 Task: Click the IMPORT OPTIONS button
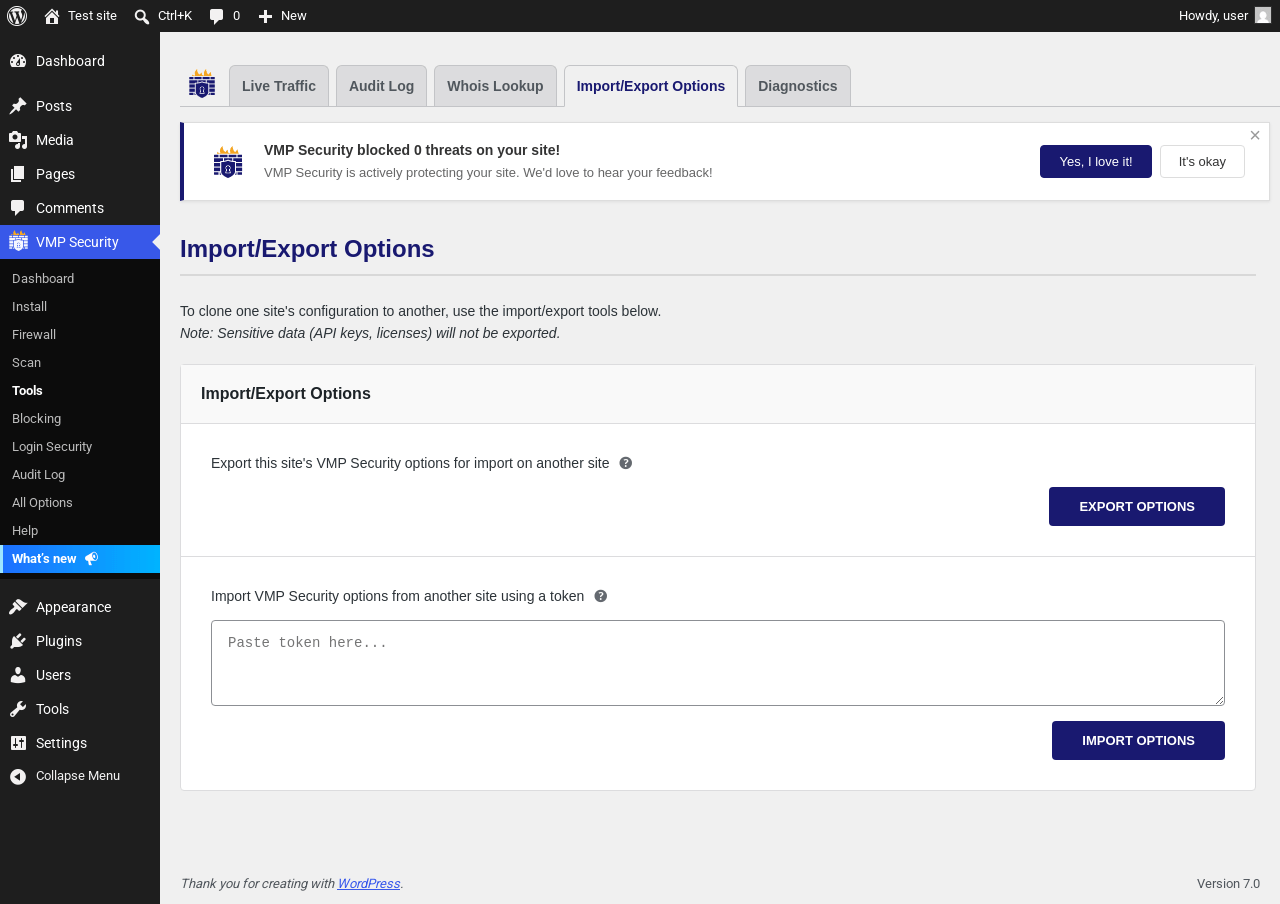[1138, 740]
